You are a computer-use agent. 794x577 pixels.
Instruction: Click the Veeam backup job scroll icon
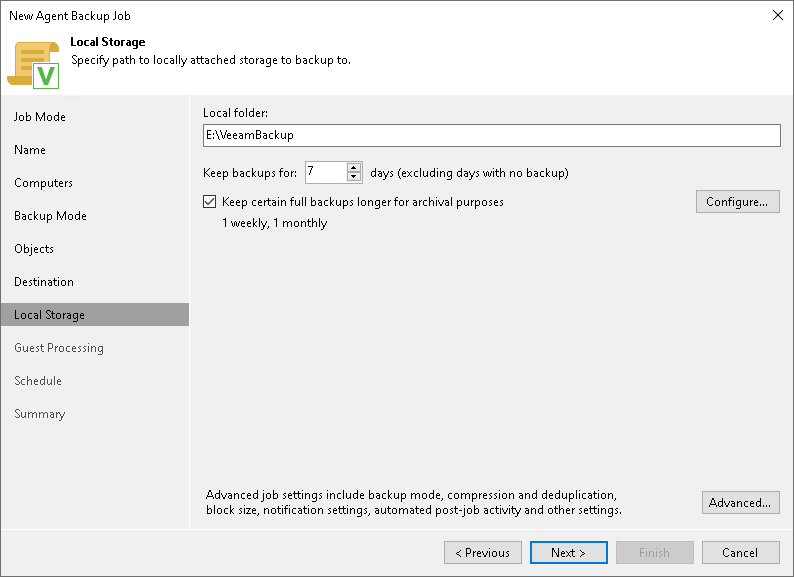pyautogui.click(x=33, y=64)
